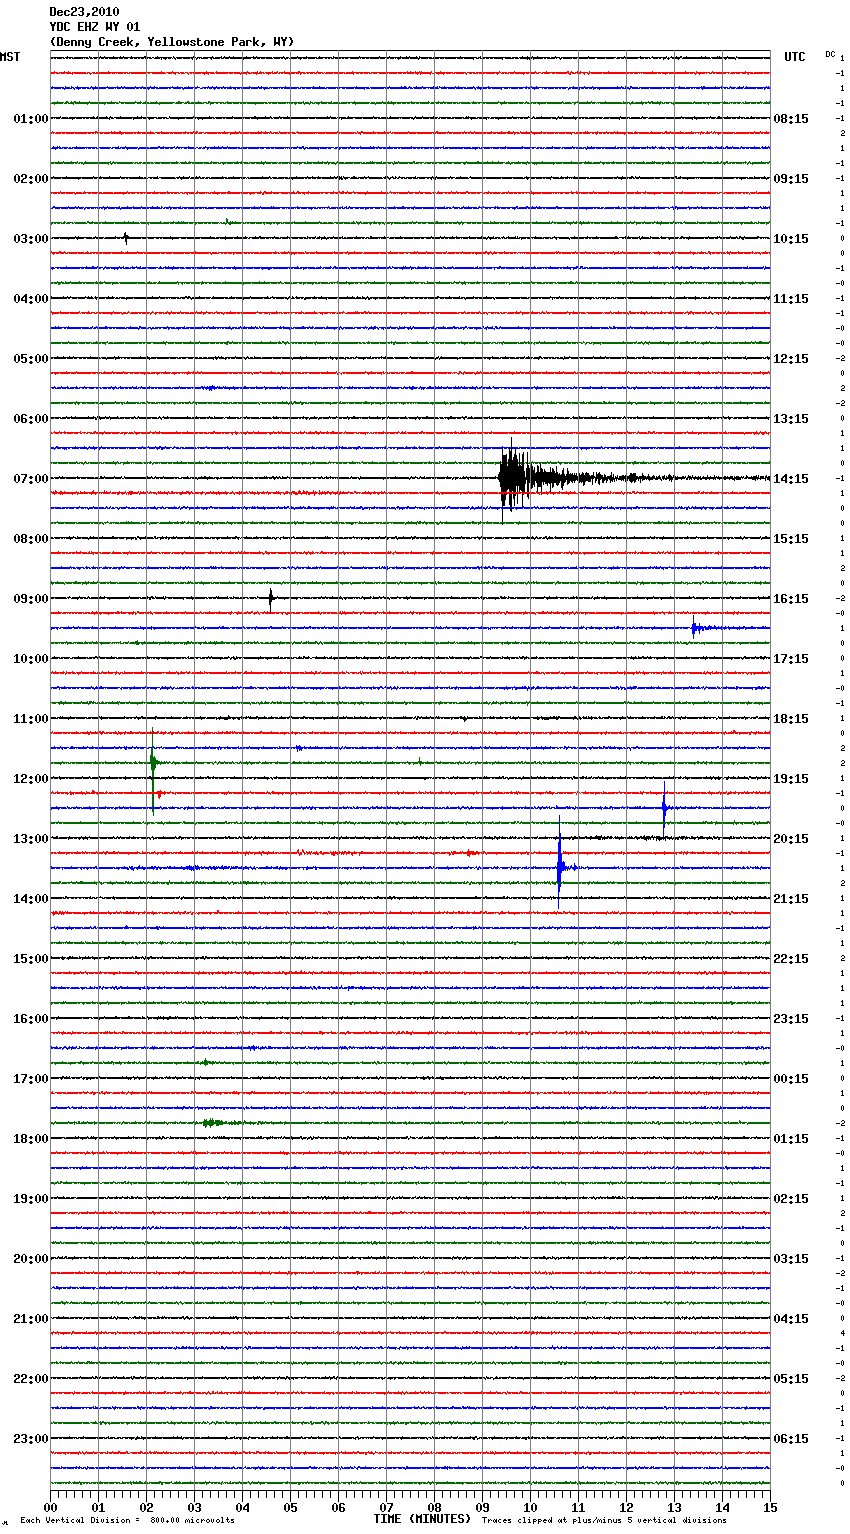Click the 08:15 UTC time label
This screenshot has width=850, height=1534.
(791, 119)
